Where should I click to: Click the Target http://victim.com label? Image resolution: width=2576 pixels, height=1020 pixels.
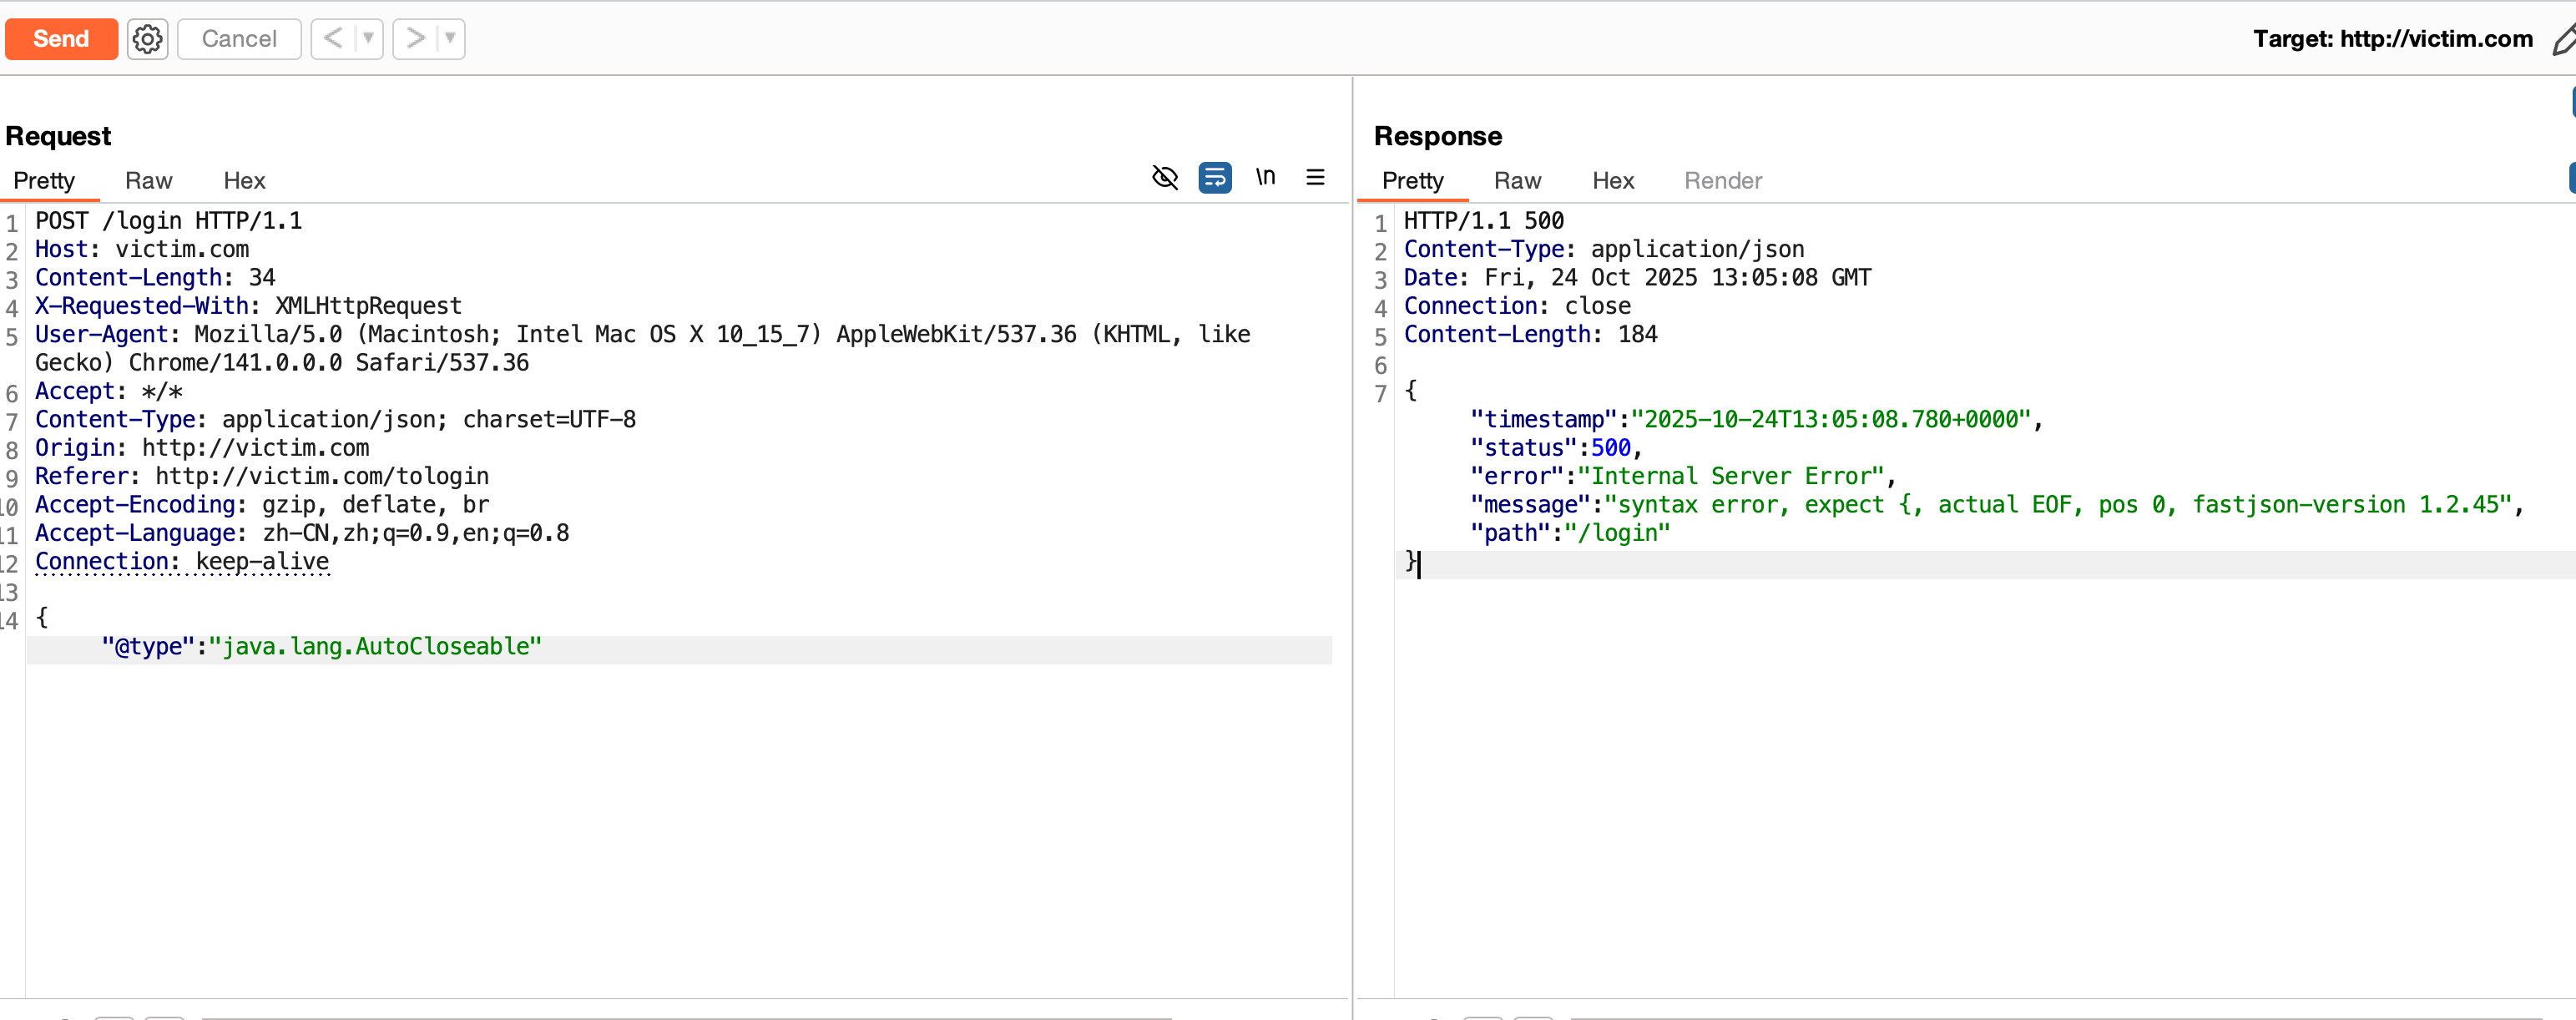(2392, 39)
